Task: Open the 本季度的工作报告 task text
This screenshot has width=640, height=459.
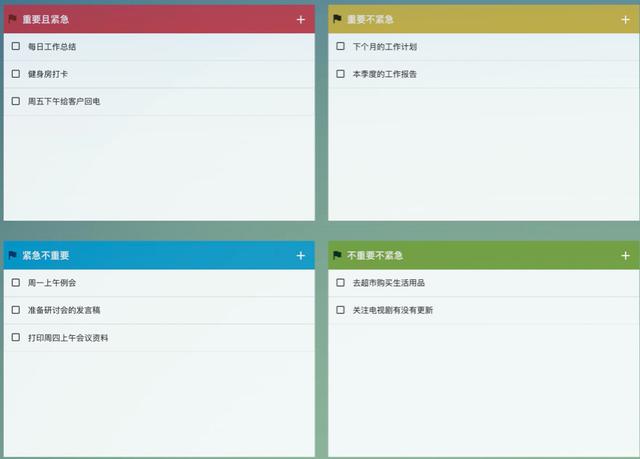Action: click(385, 74)
